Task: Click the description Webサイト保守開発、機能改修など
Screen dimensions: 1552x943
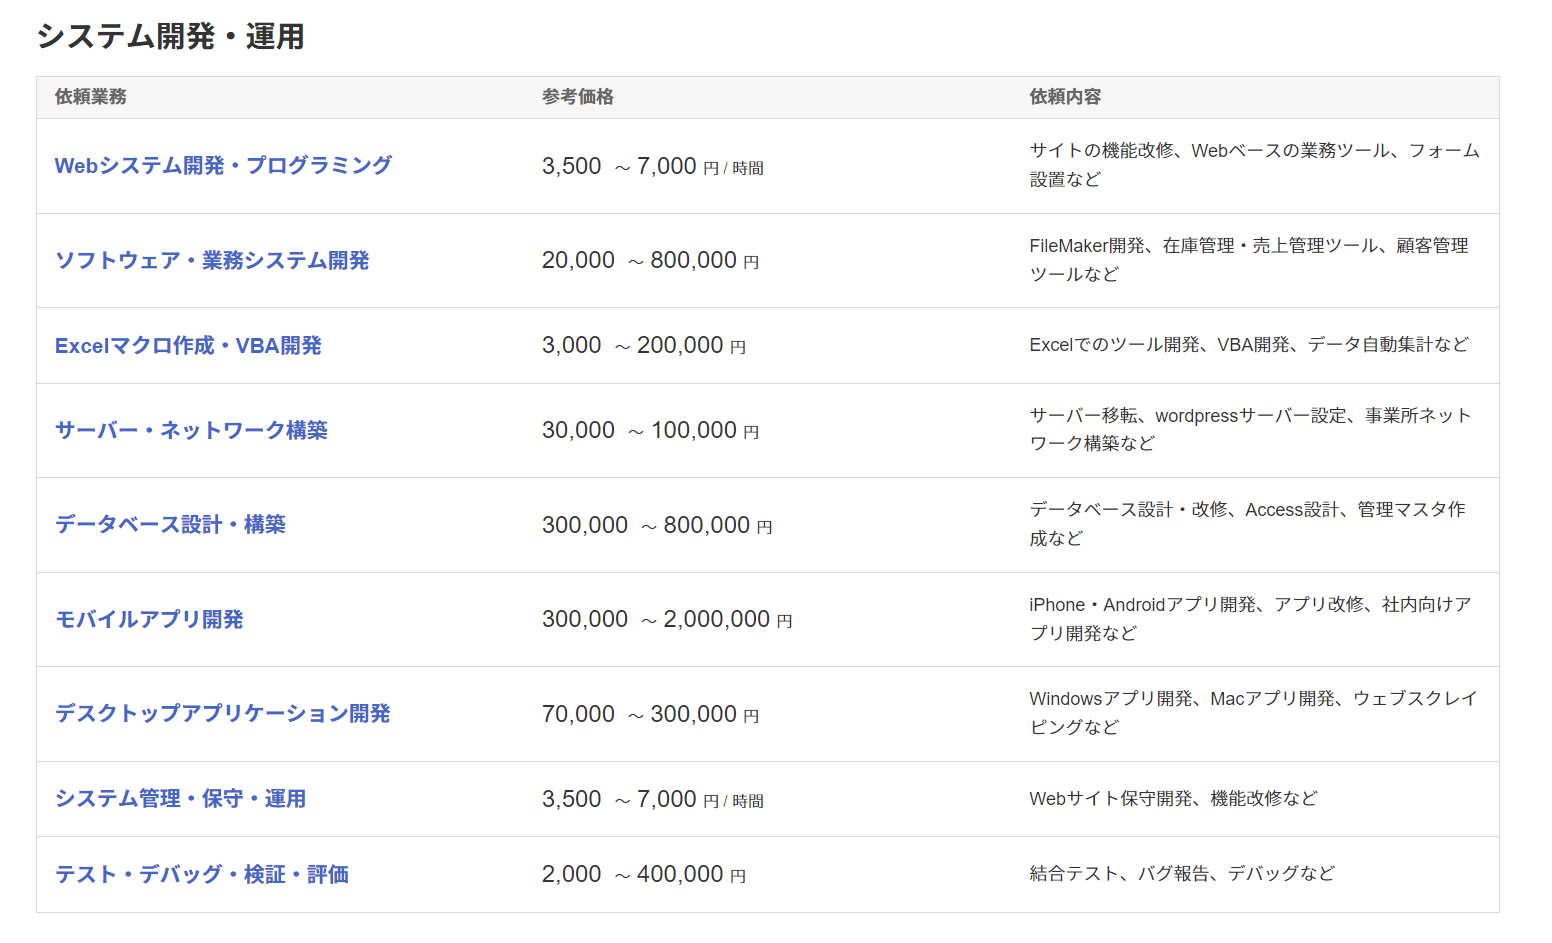Action: coord(1173,799)
